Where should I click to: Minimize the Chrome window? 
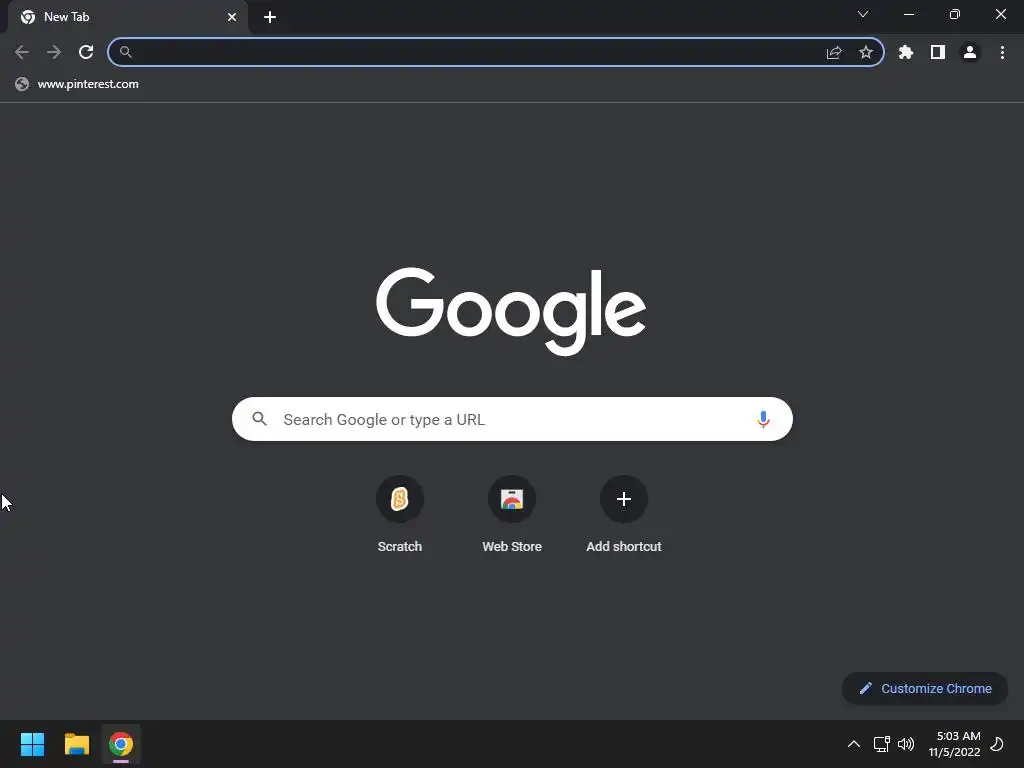[x=909, y=14]
